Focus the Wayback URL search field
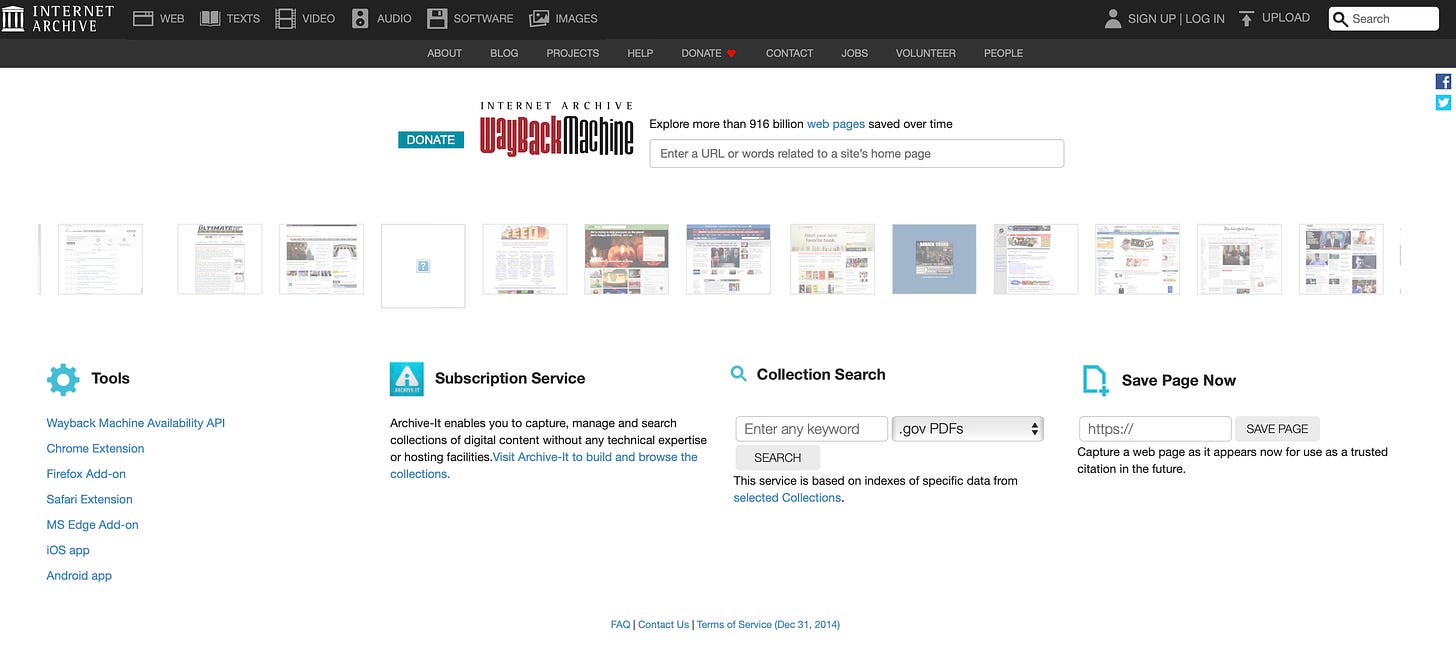The height and width of the screenshot is (645, 1456). pos(857,153)
